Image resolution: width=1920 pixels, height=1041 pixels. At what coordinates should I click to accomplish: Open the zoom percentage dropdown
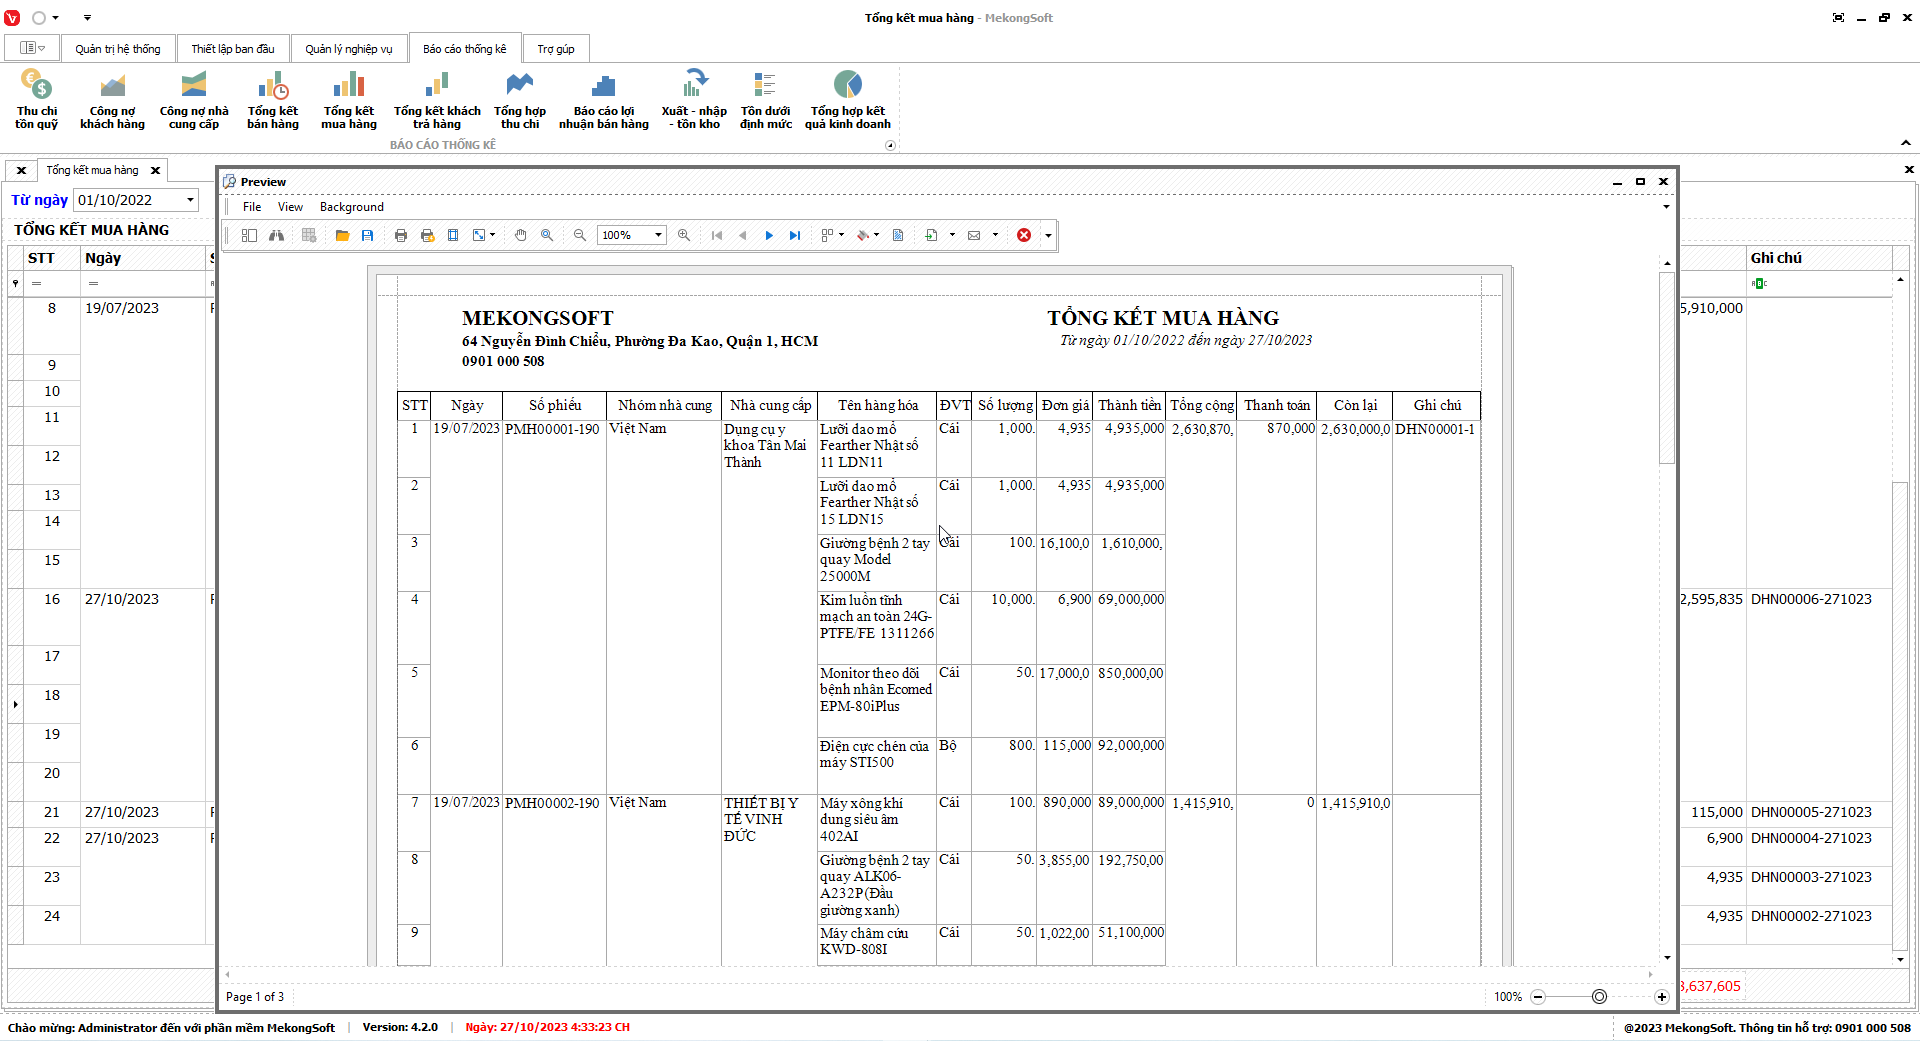pos(658,235)
